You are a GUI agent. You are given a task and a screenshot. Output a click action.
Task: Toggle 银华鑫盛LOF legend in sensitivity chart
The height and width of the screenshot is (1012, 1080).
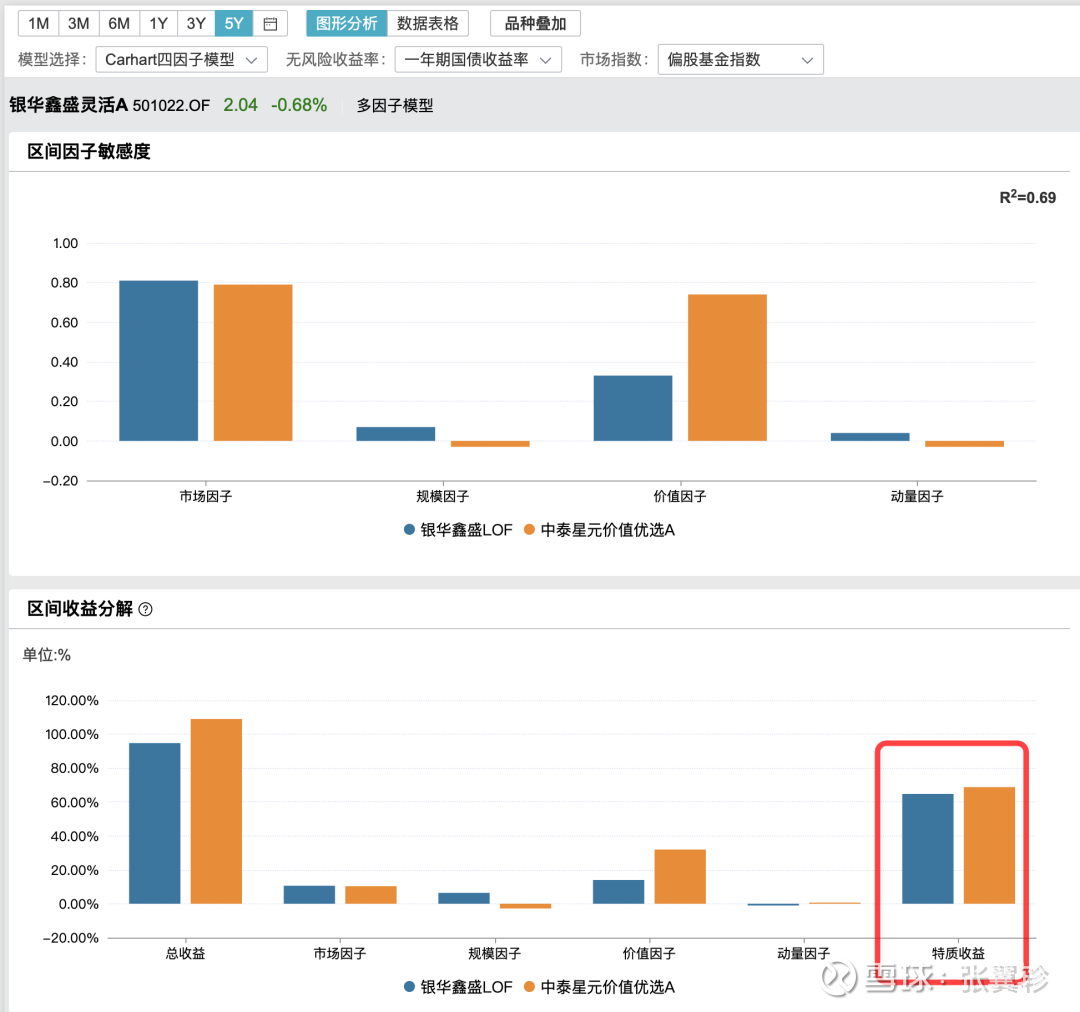(458, 530)
